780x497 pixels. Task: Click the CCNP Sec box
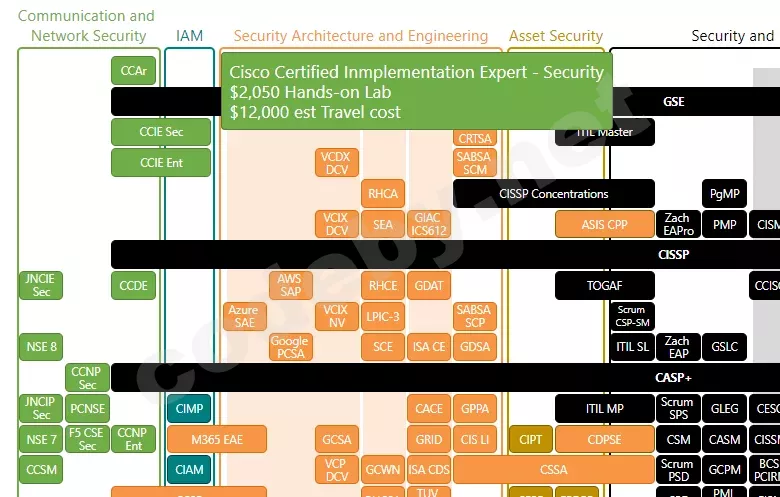[87, 378]
